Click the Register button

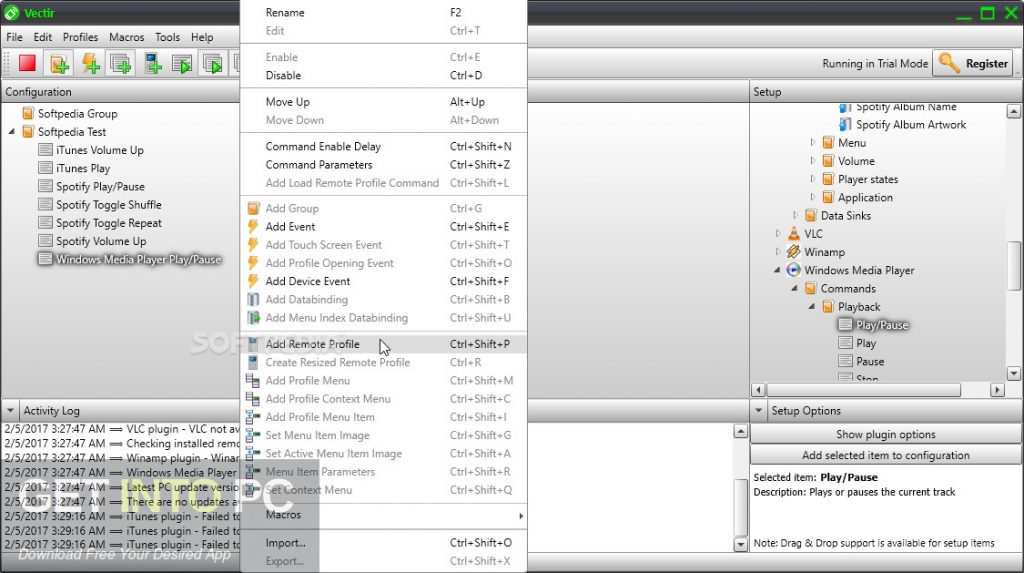(974, 63)
